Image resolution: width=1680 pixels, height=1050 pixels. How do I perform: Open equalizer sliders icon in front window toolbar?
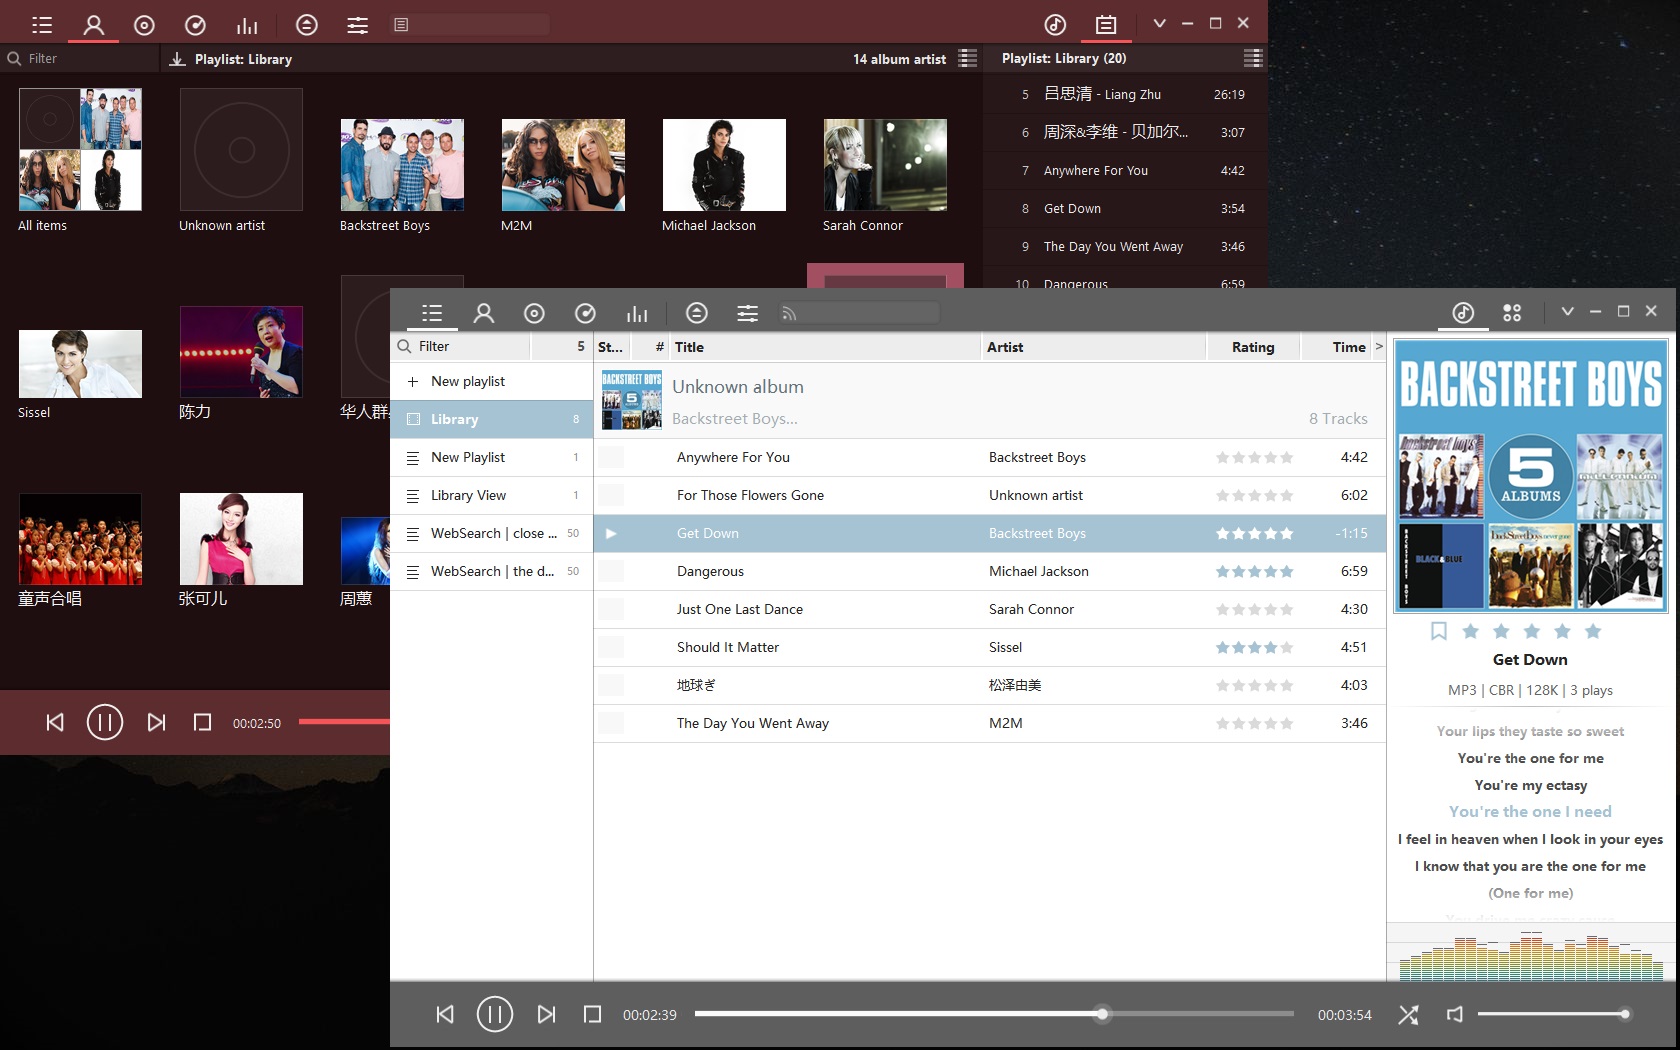[747, 313]
